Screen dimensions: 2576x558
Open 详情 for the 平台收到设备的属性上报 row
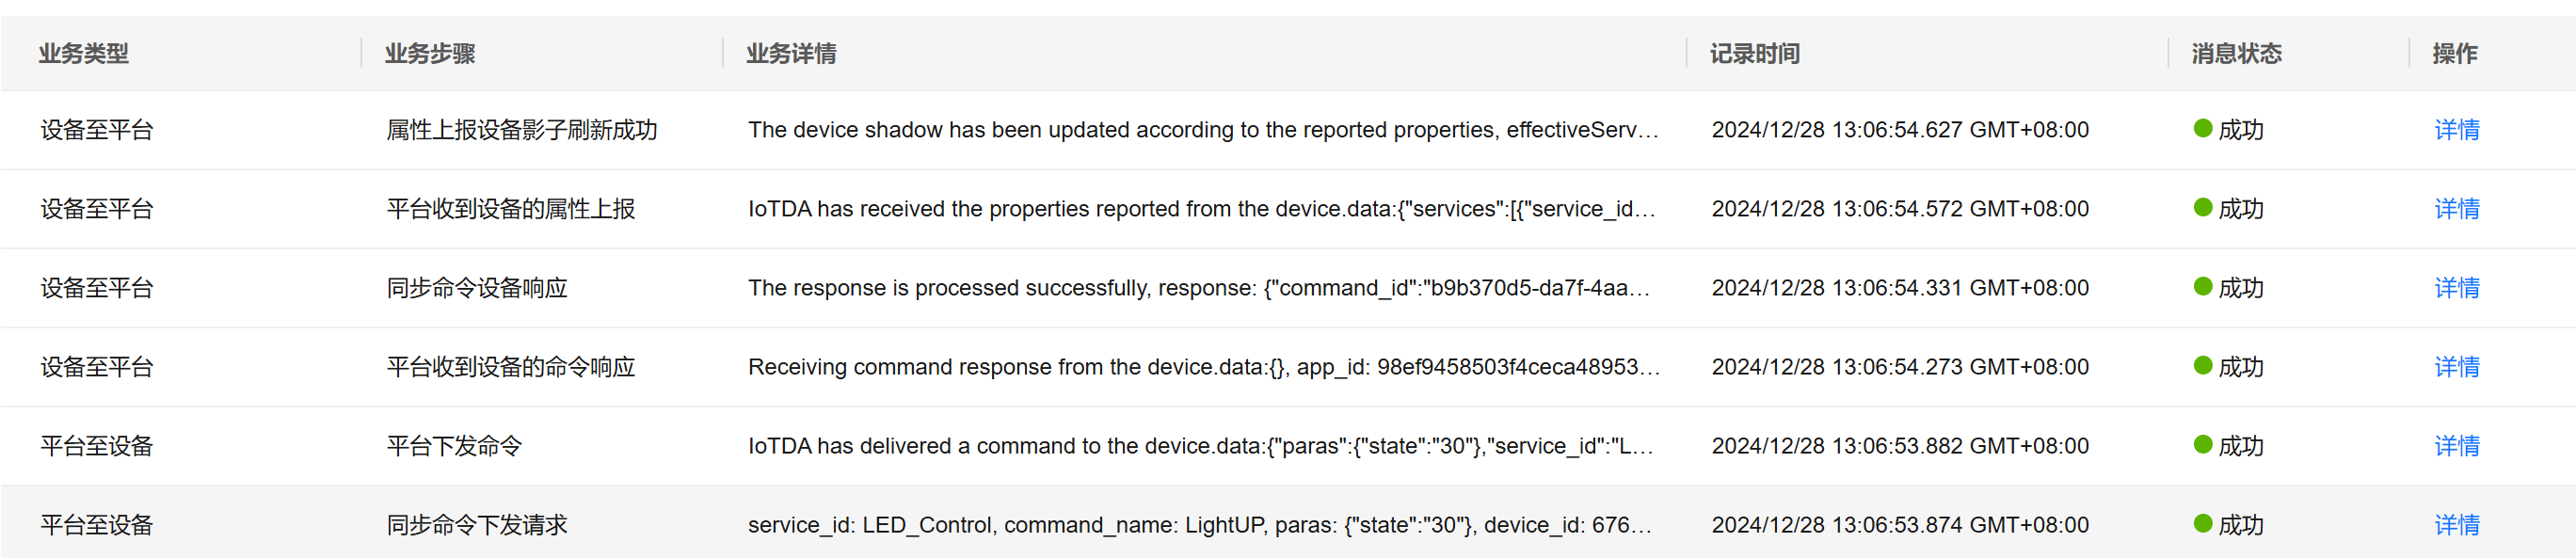tap(2456, 209)
